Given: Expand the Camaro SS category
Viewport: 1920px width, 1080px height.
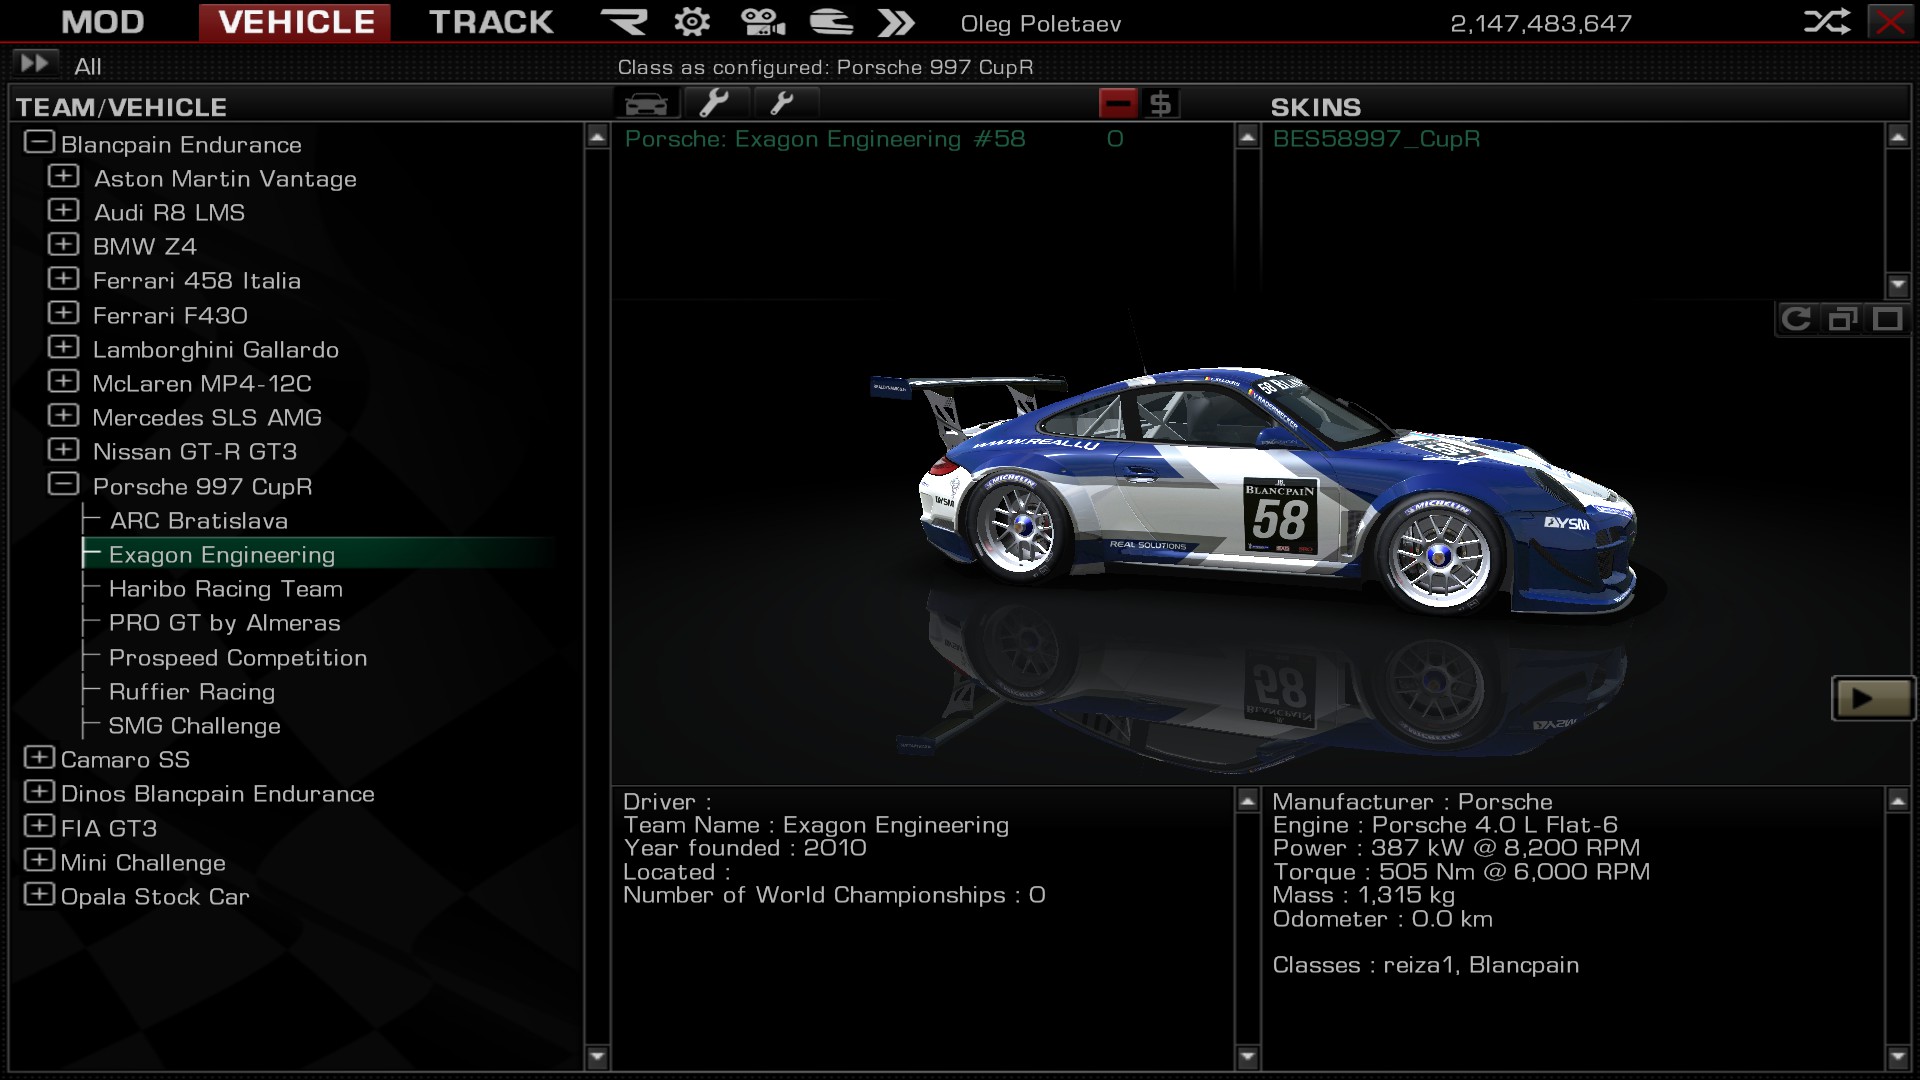Looking at the screenshot, I should click(39, 757).
